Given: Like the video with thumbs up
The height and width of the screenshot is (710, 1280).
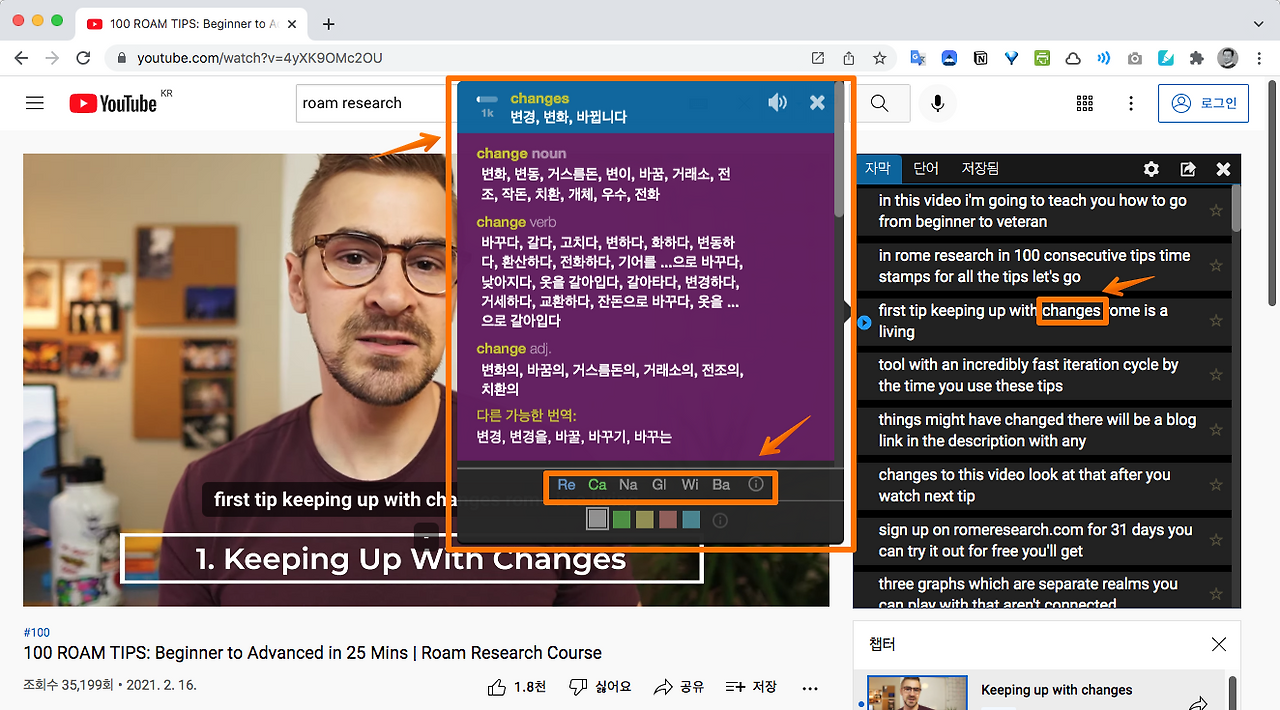Looking at the screenshot, I should click(497, 687).
